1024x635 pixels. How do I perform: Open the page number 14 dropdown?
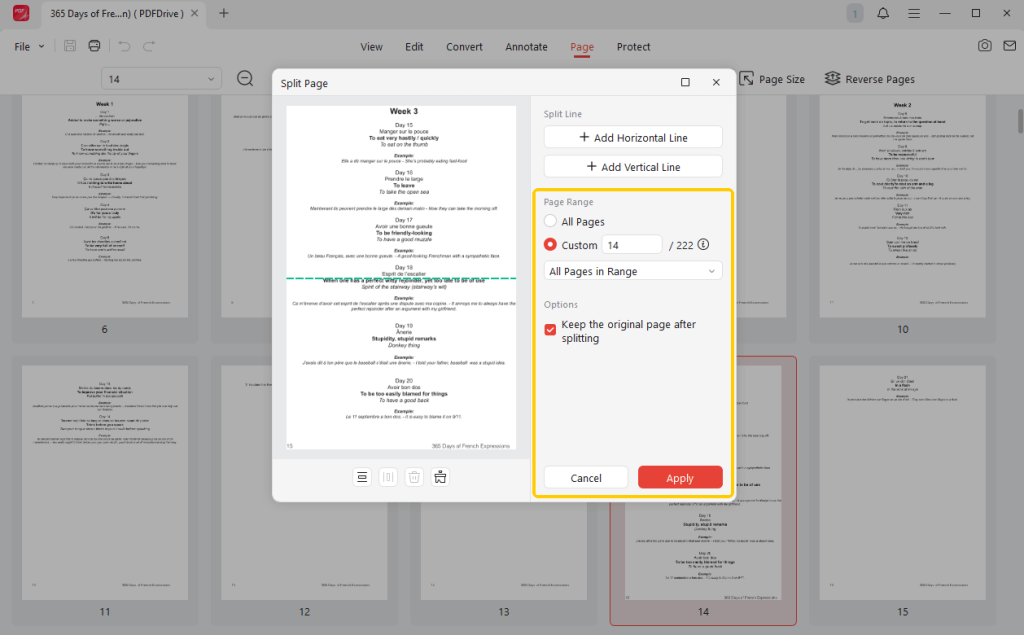click(161, 79)
